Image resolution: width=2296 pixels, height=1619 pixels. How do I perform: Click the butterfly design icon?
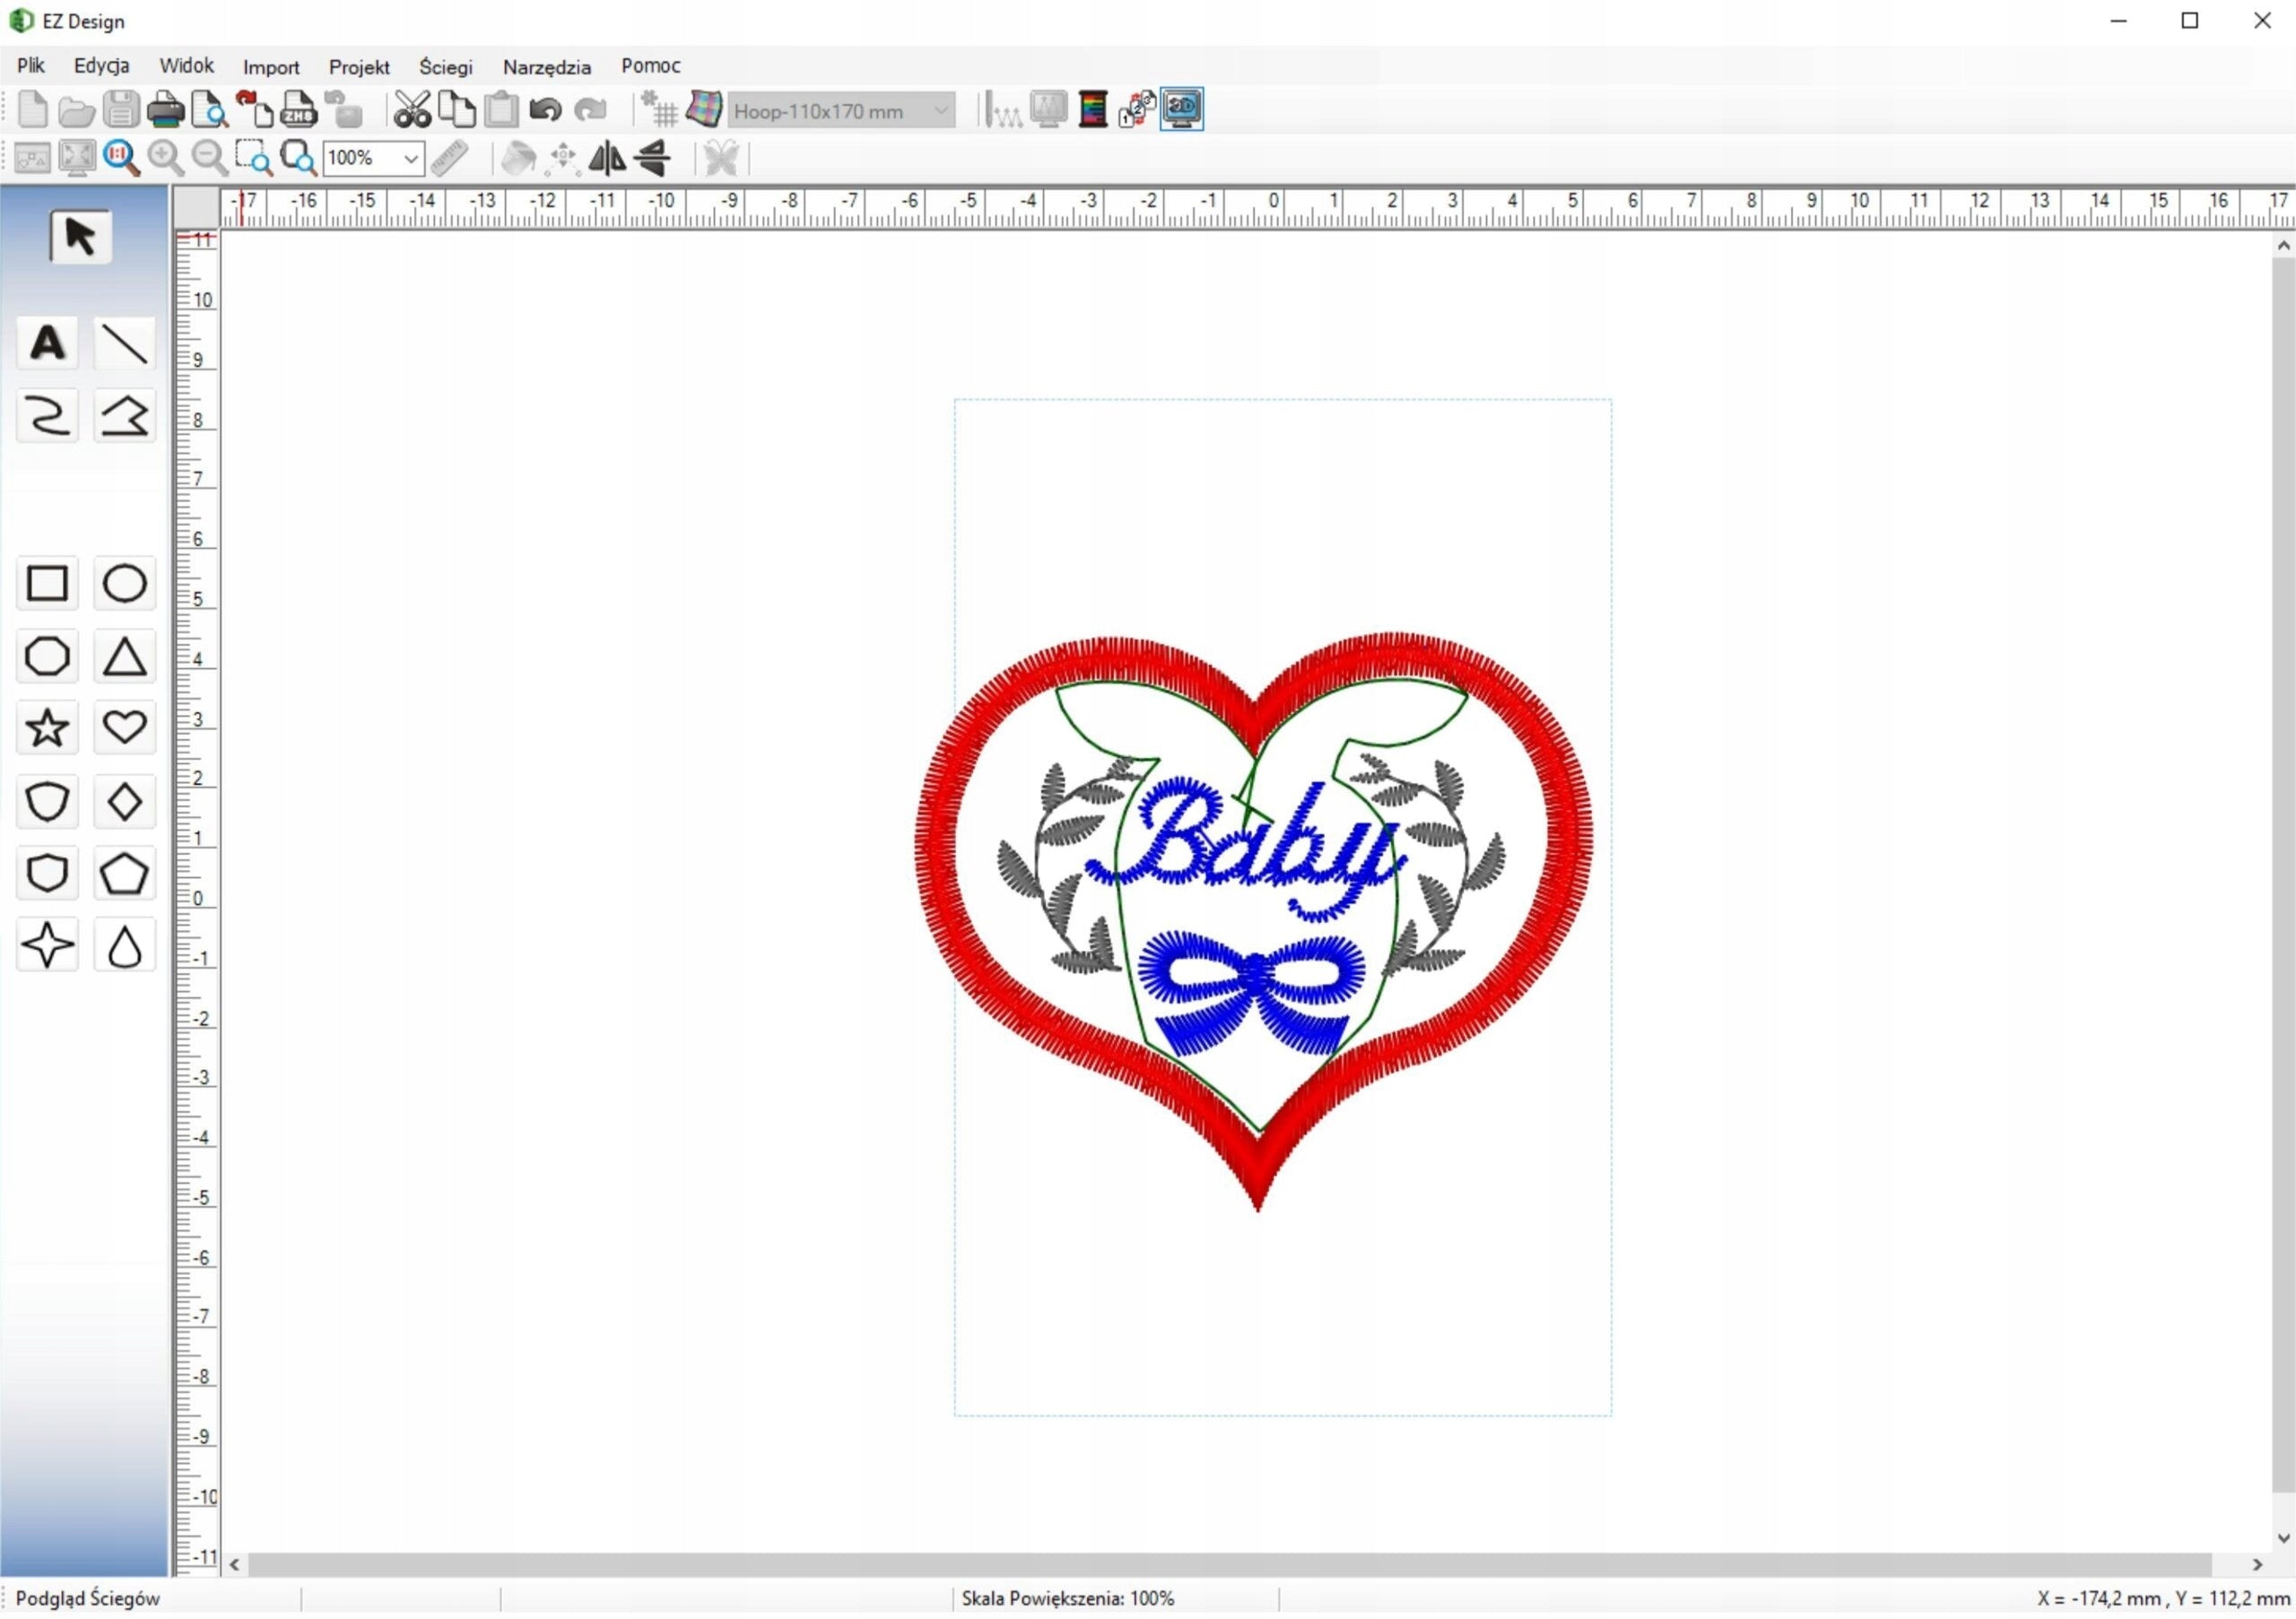[721, 158]
